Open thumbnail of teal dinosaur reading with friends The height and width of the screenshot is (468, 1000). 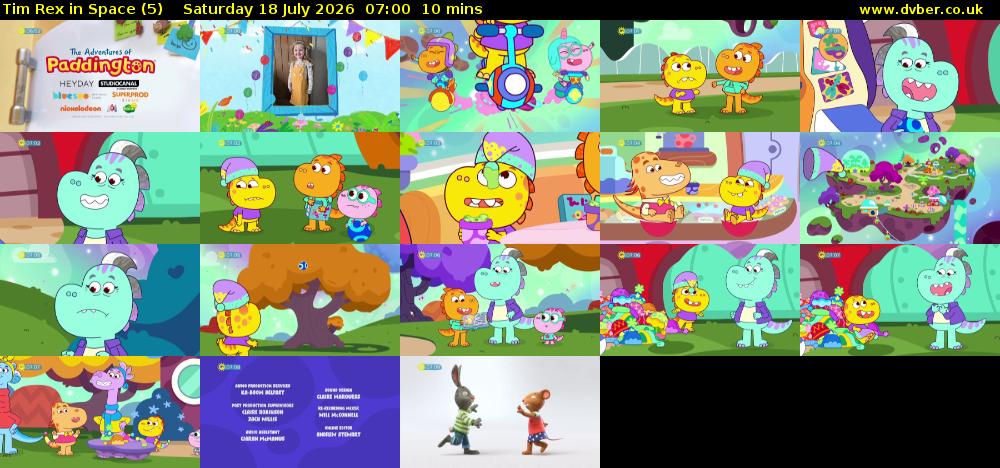[x=500, y=300]
